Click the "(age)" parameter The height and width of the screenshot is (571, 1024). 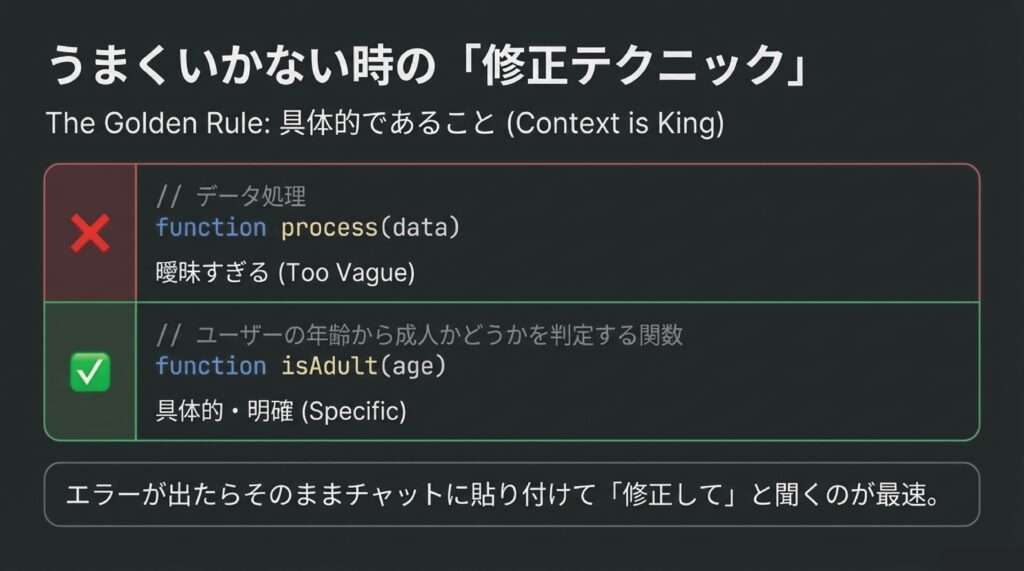pyautogui.click(x=412, y=366)
